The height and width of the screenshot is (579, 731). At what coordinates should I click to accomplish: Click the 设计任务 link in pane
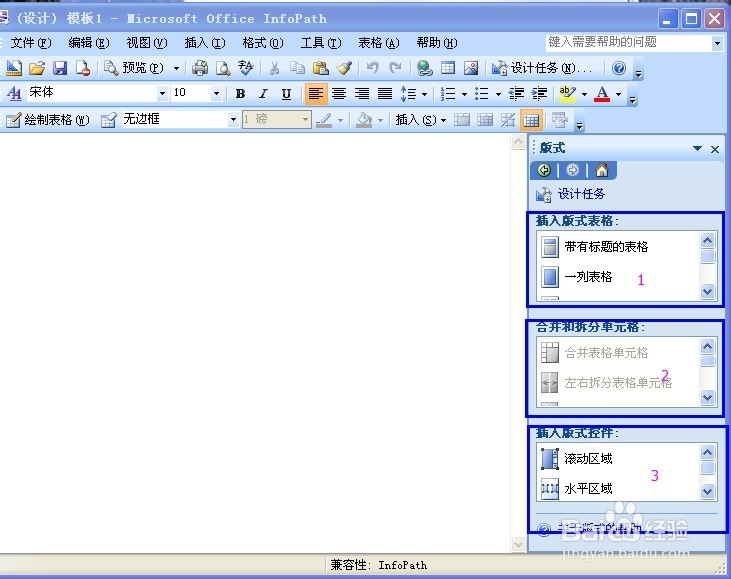point(581,194)
